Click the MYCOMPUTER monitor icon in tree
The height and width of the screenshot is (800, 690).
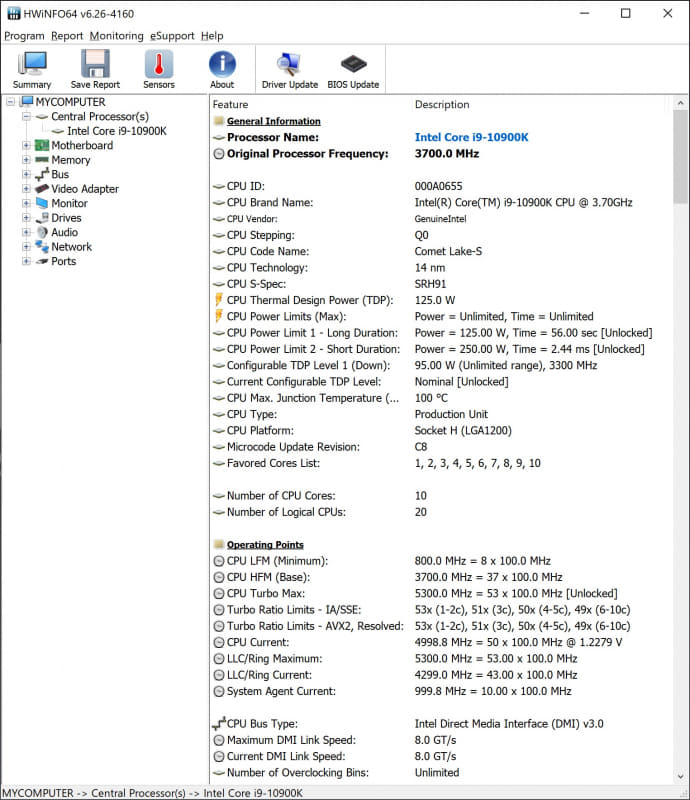[x=27, y=102]
